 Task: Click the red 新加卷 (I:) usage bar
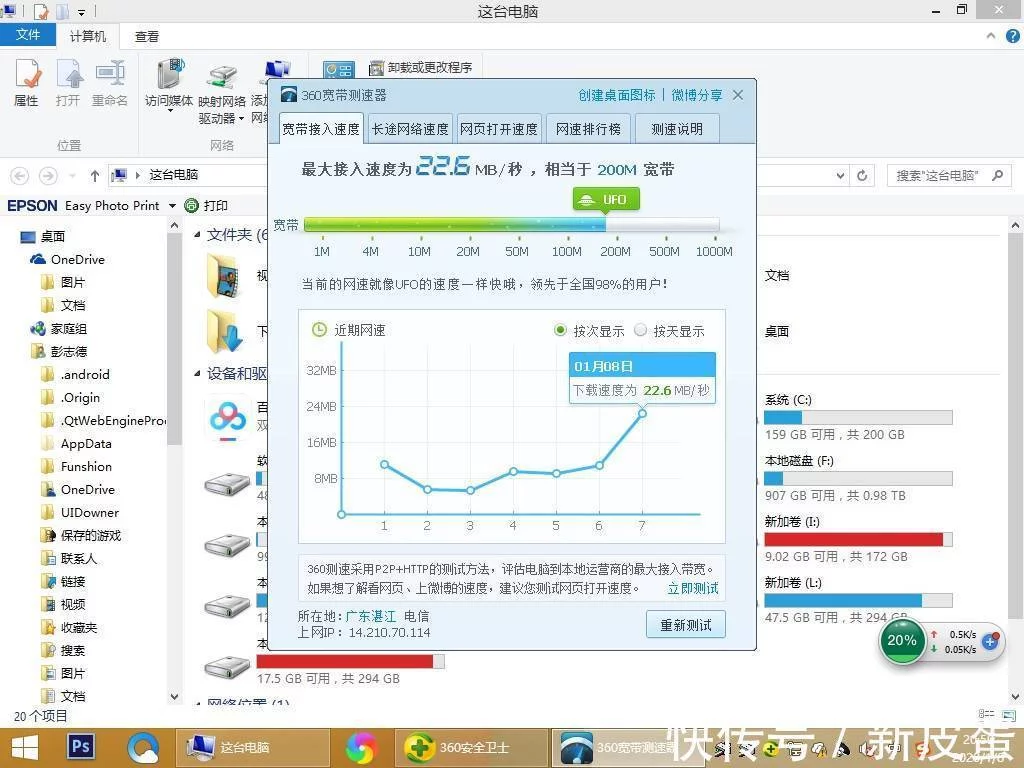click(x=858, y=539)
